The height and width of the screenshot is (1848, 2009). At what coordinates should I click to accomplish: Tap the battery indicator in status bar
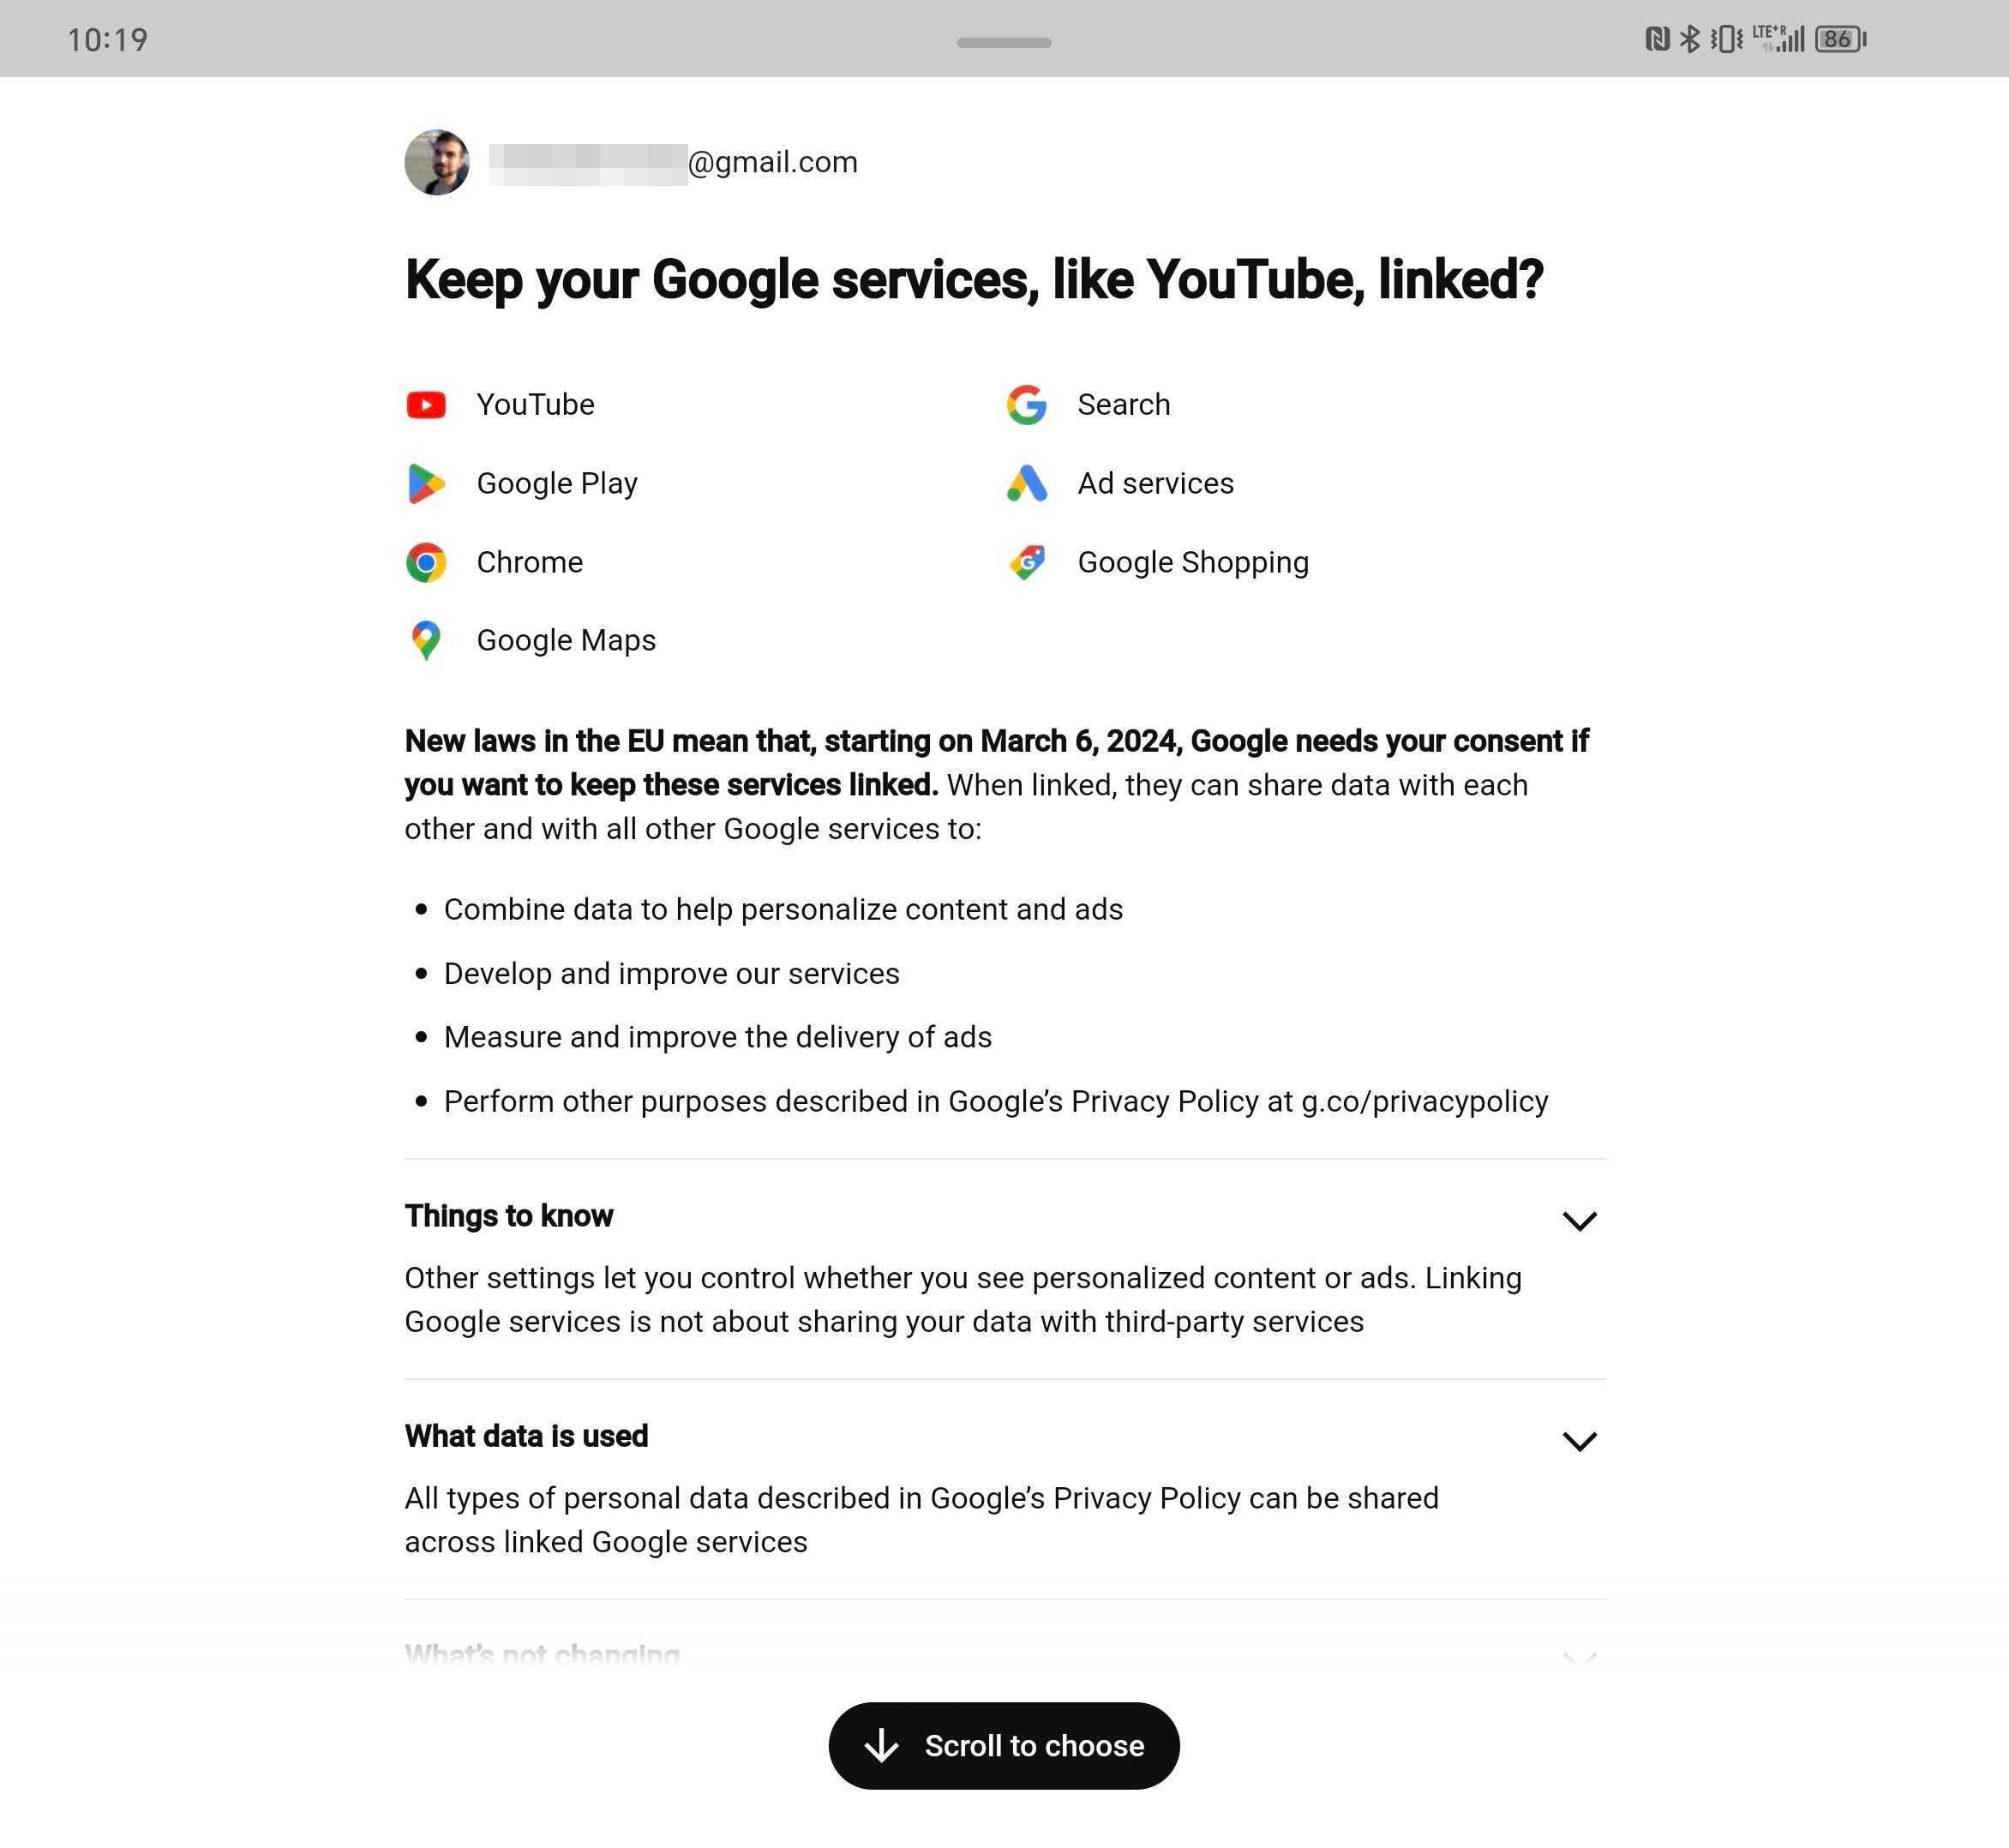click(x=1841, y=39)
